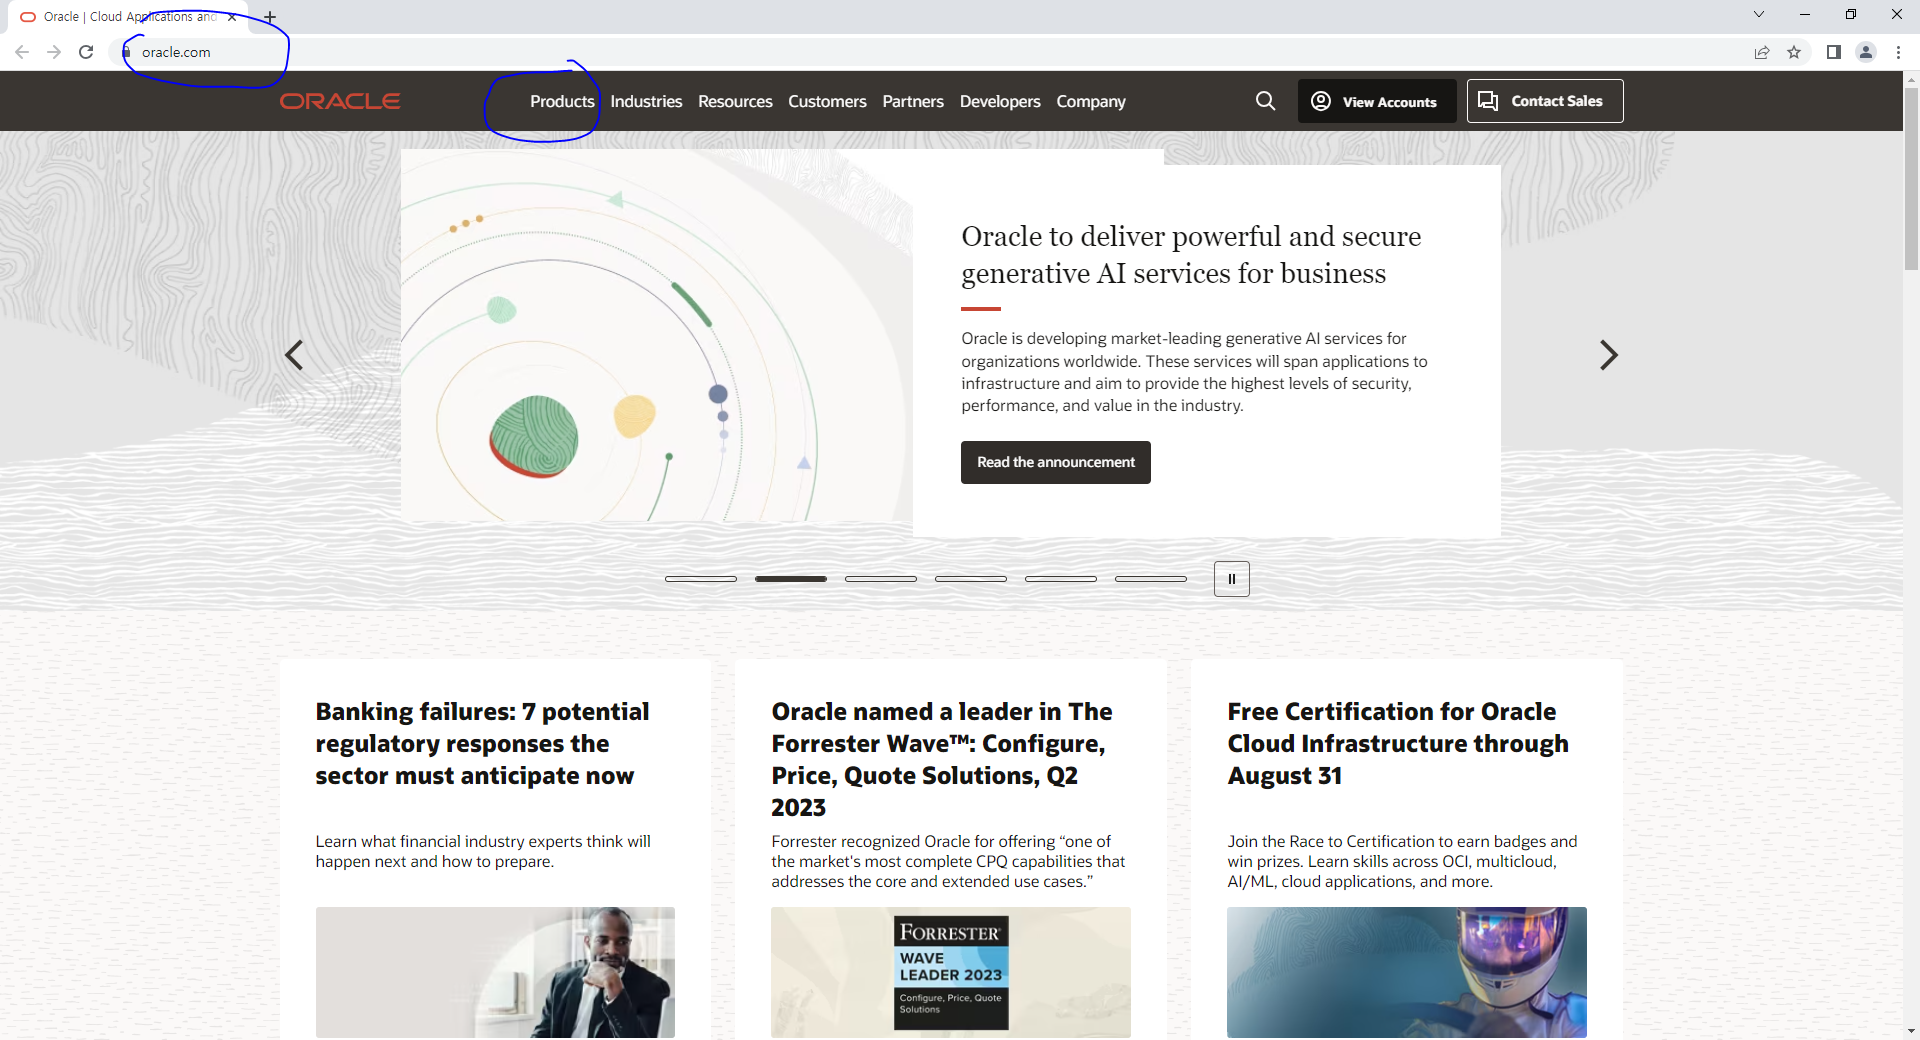Go to previous carousel slide
This screenshot has width=1920, height=1040.
(294, 355)
